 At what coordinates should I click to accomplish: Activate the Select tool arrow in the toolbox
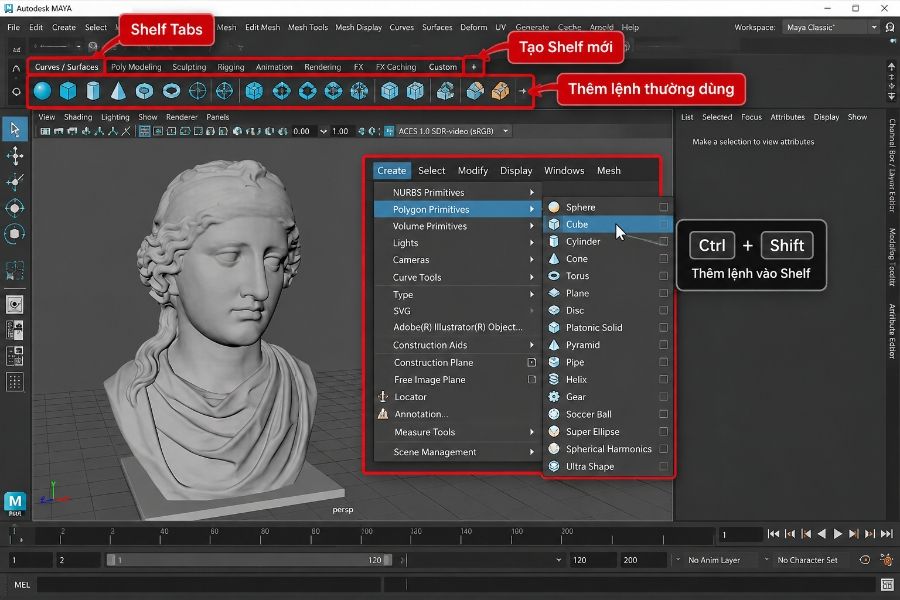coord(15,129)
